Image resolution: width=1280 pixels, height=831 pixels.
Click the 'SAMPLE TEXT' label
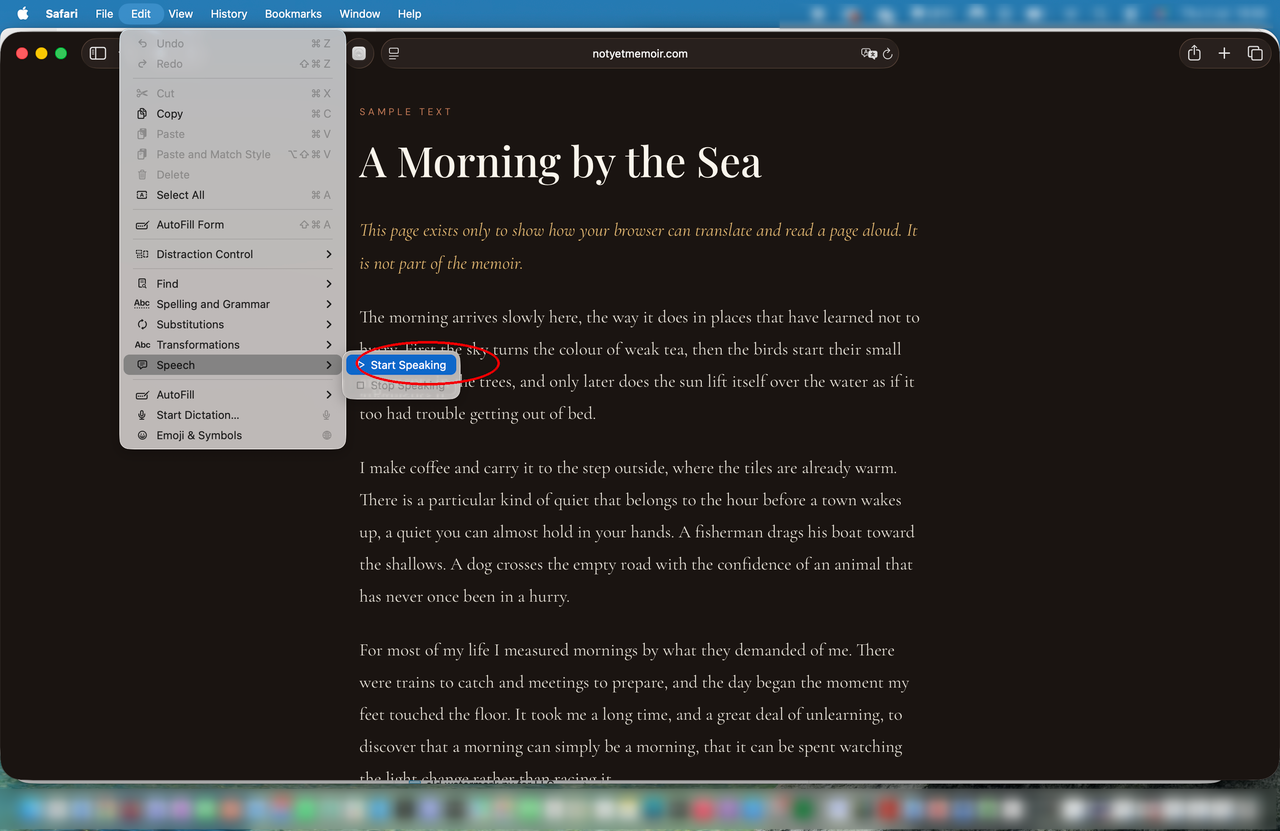click(406, 112)
